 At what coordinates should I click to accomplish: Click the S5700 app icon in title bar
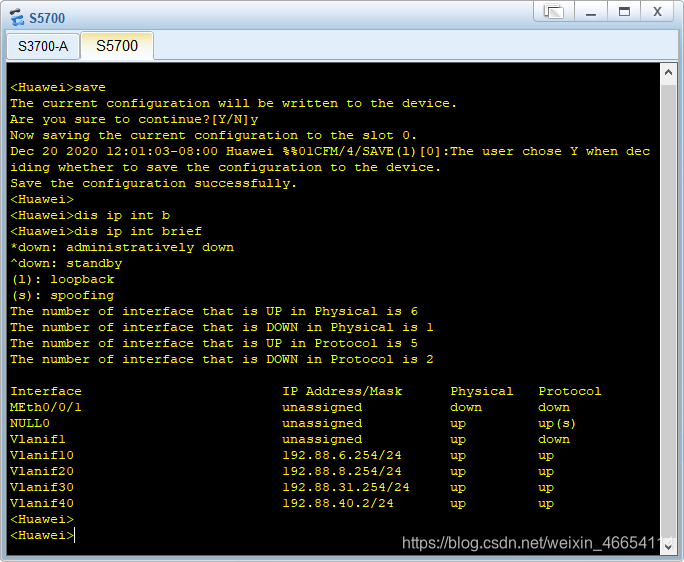point(17,17)
